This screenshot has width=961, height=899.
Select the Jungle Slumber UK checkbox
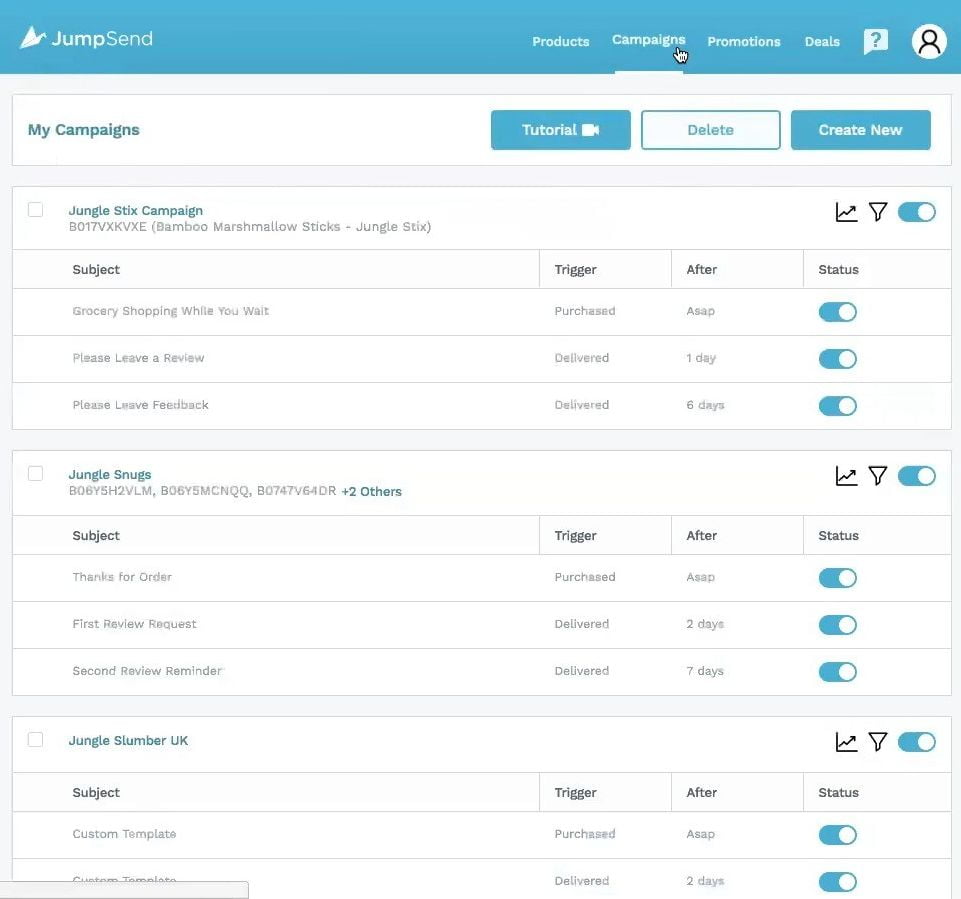pos(36,740)
